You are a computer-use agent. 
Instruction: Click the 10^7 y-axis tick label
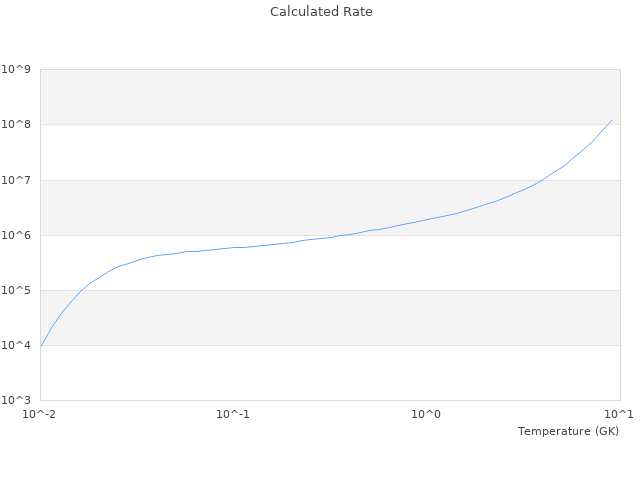(16, 180)
